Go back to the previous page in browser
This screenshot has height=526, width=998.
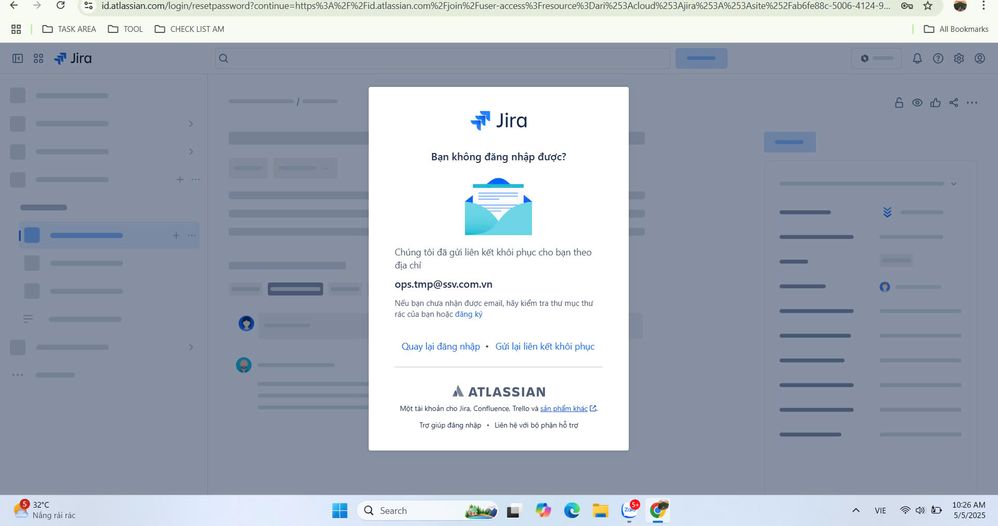pyautogui.click(x=14, y=6)
